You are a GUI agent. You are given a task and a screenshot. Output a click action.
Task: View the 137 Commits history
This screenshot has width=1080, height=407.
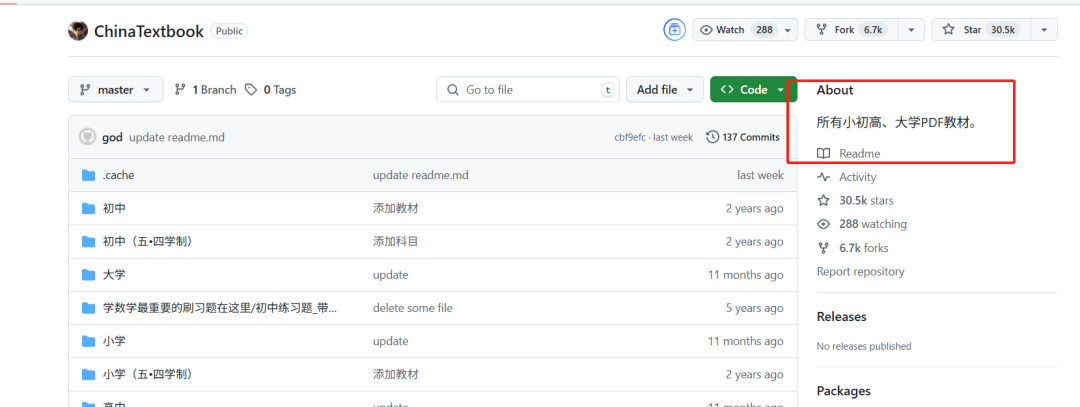point(743,137)
